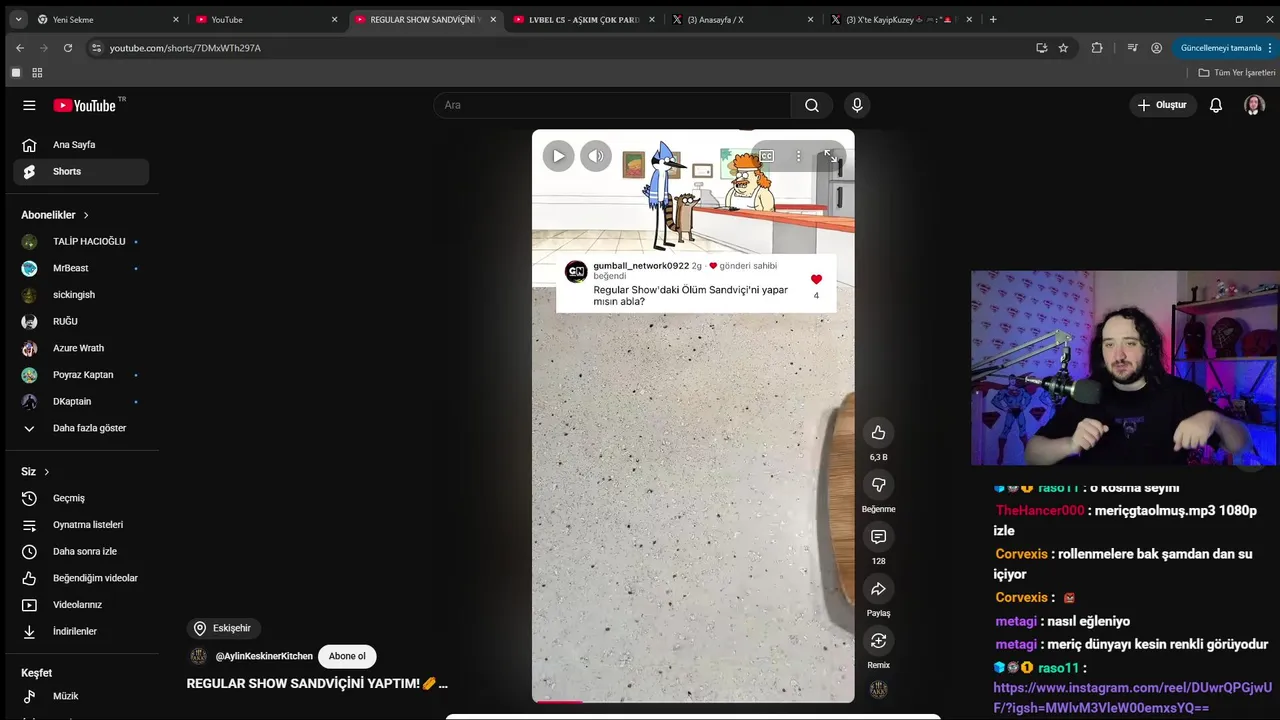Screen dimensions: 1280x720
Task: Open the Eskişehir location chip
Action: point(223,628)
